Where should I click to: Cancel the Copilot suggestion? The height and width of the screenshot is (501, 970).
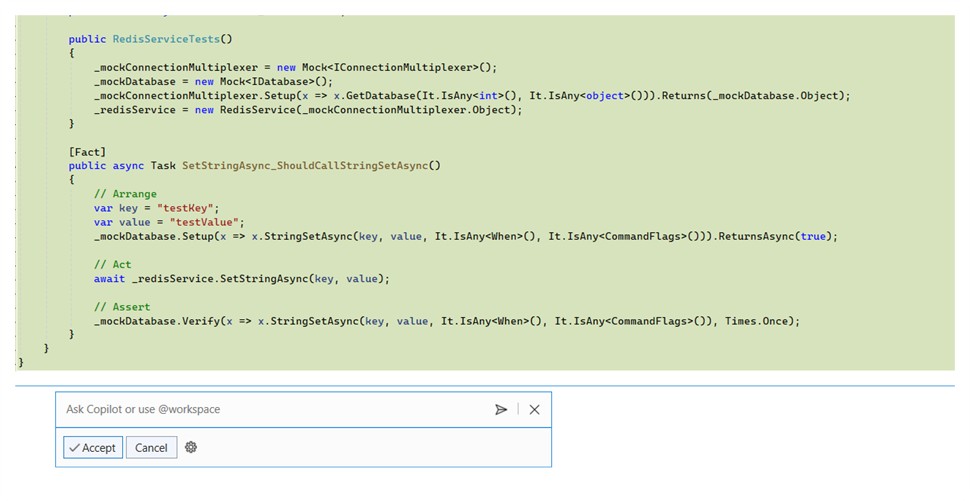tap(151, 447)
